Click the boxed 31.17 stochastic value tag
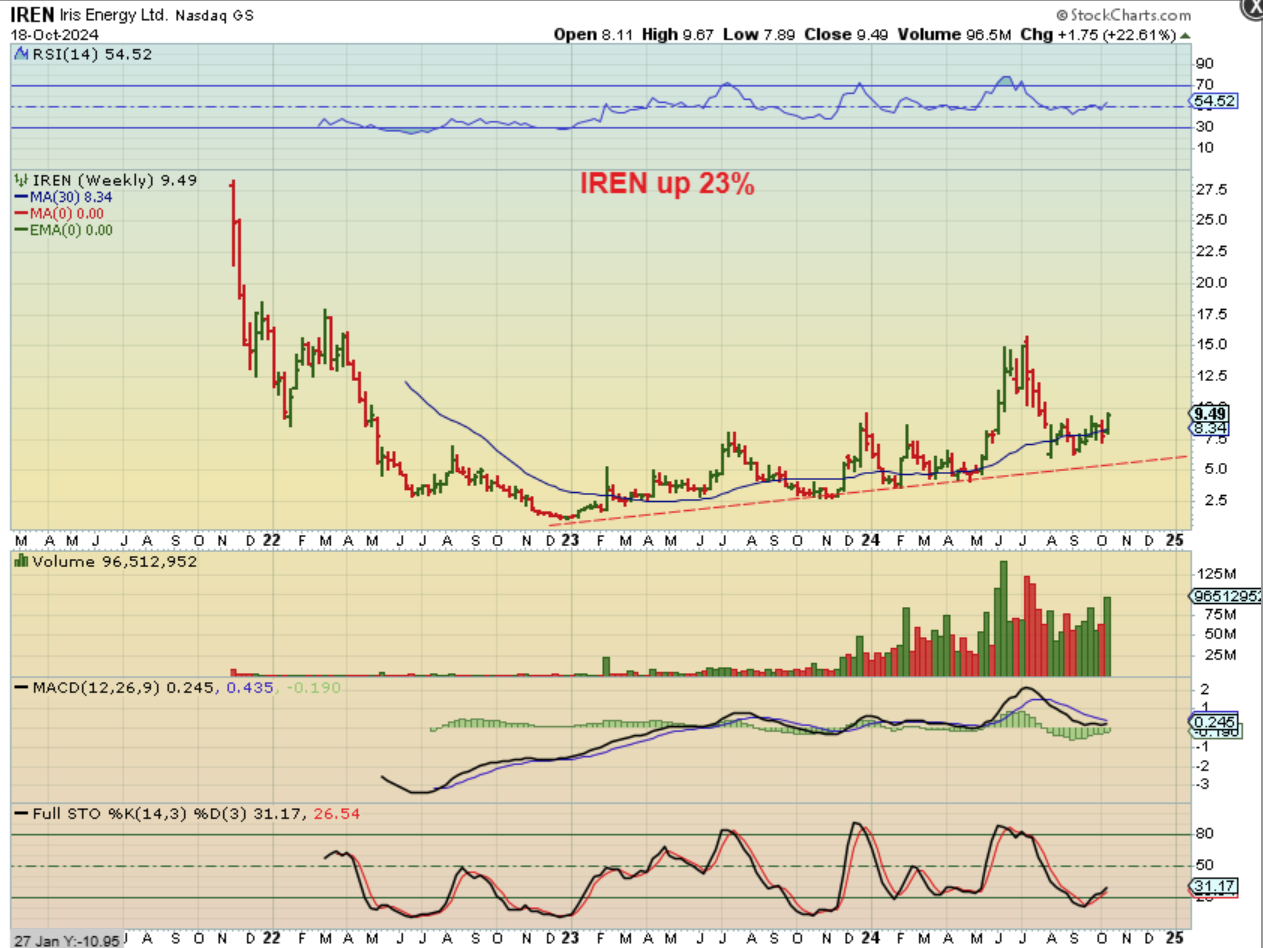The height and width of the screenshot is (948, 1263). pyautogui.click(x=1211, y=886)
